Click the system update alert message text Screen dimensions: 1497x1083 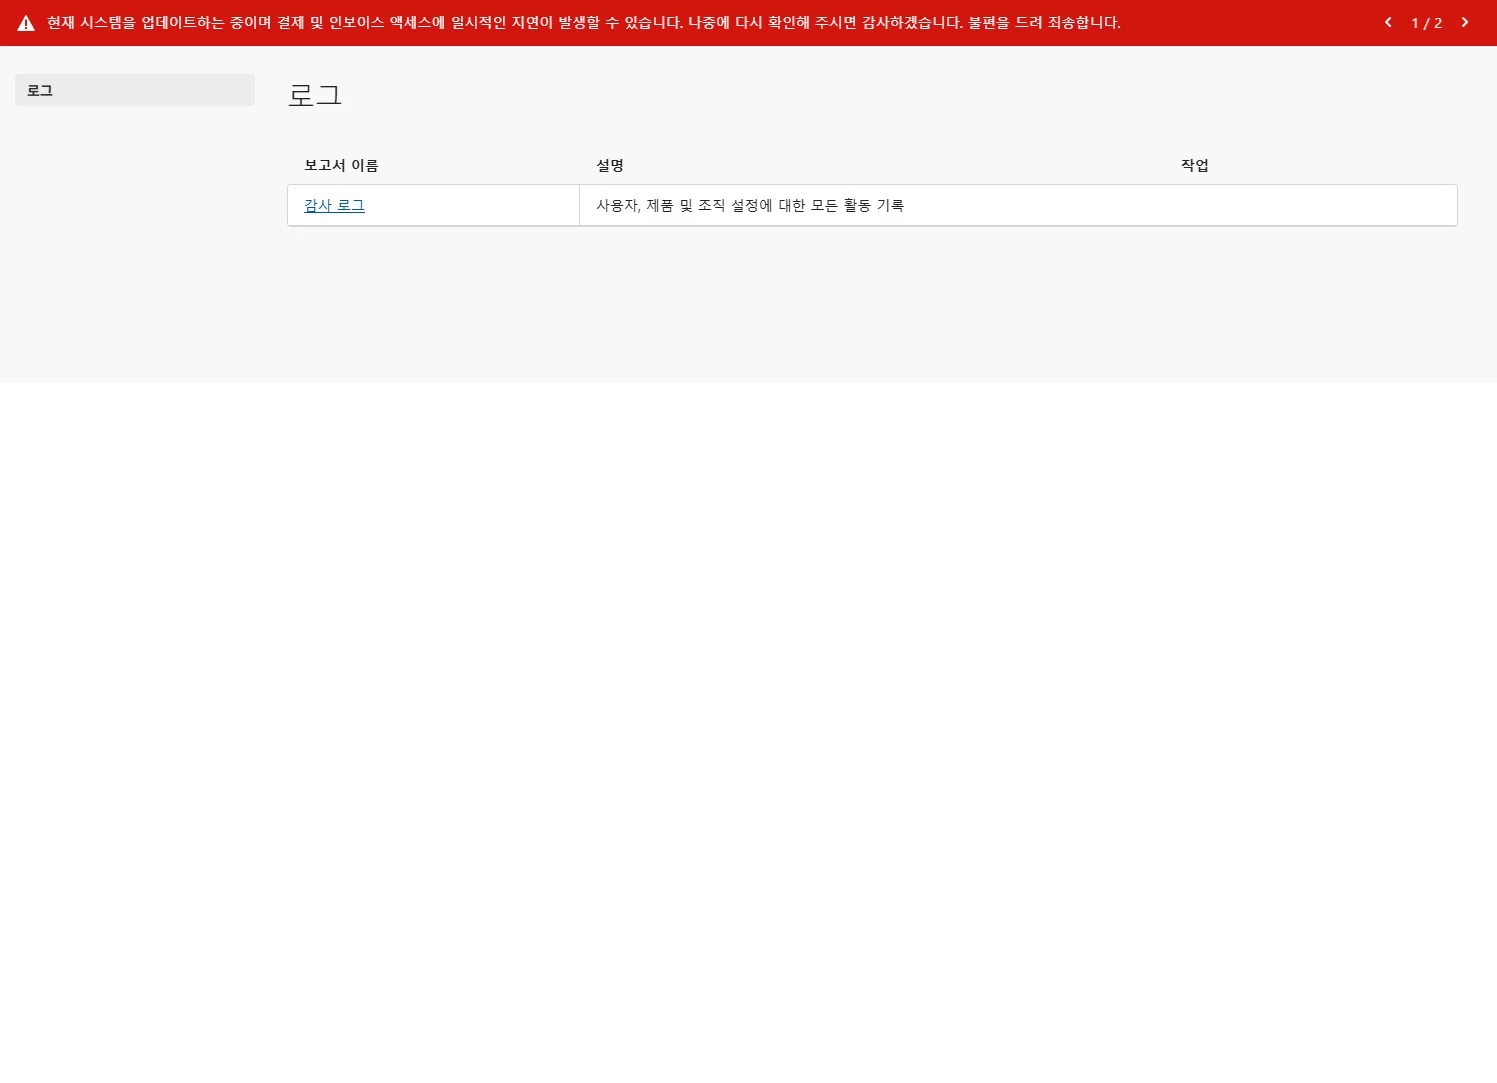[584, 22]
